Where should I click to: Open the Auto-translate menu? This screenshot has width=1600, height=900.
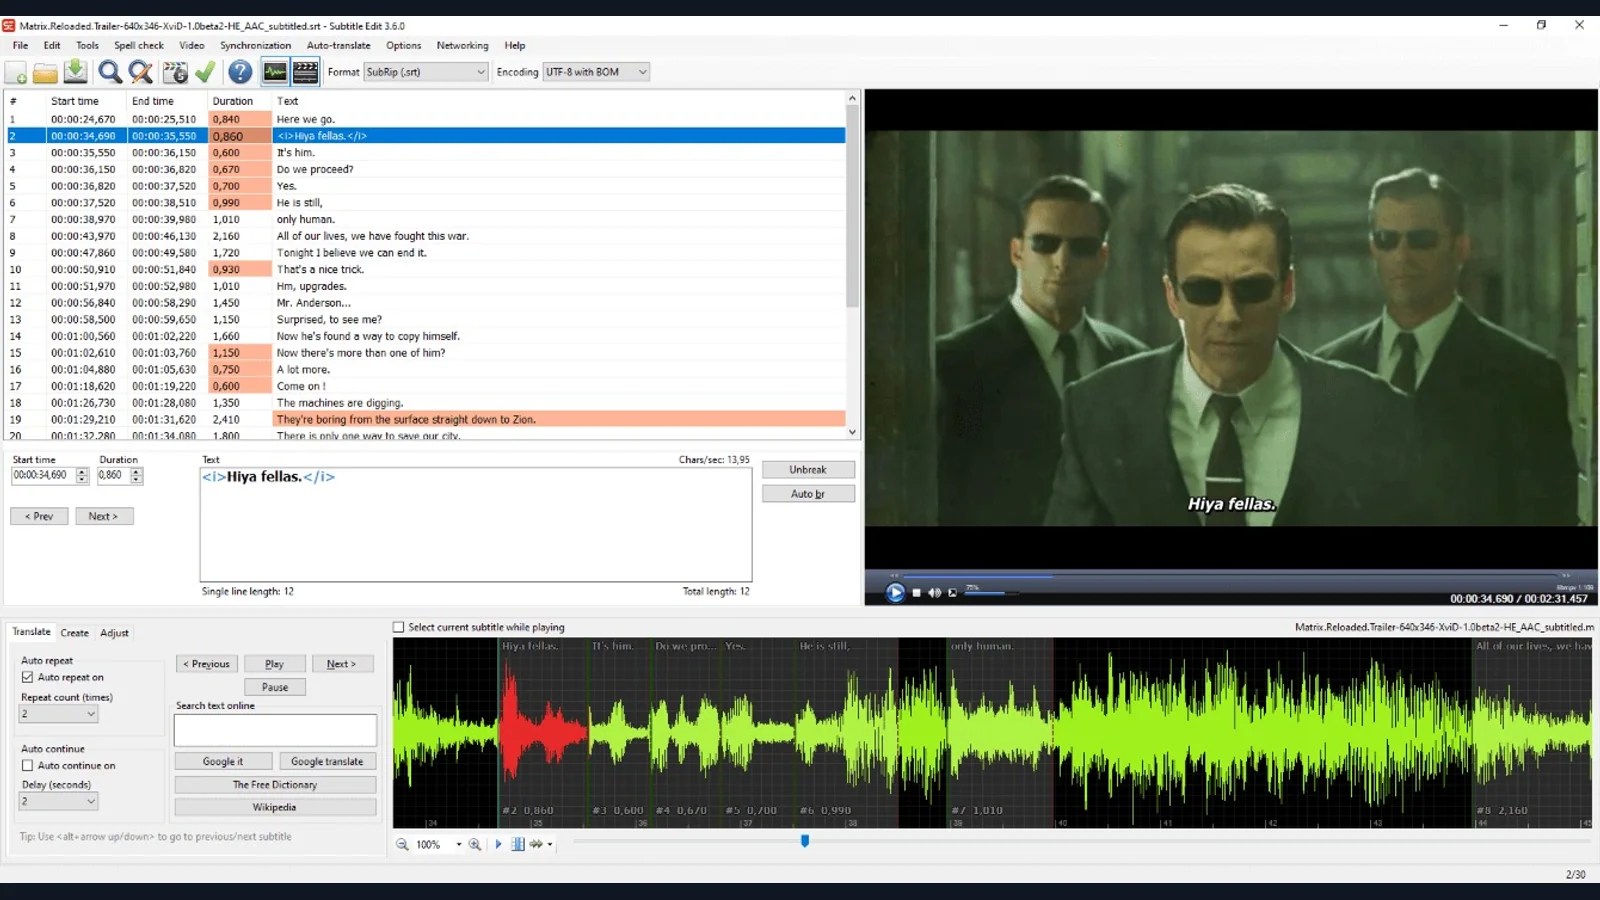coord(338,45)
